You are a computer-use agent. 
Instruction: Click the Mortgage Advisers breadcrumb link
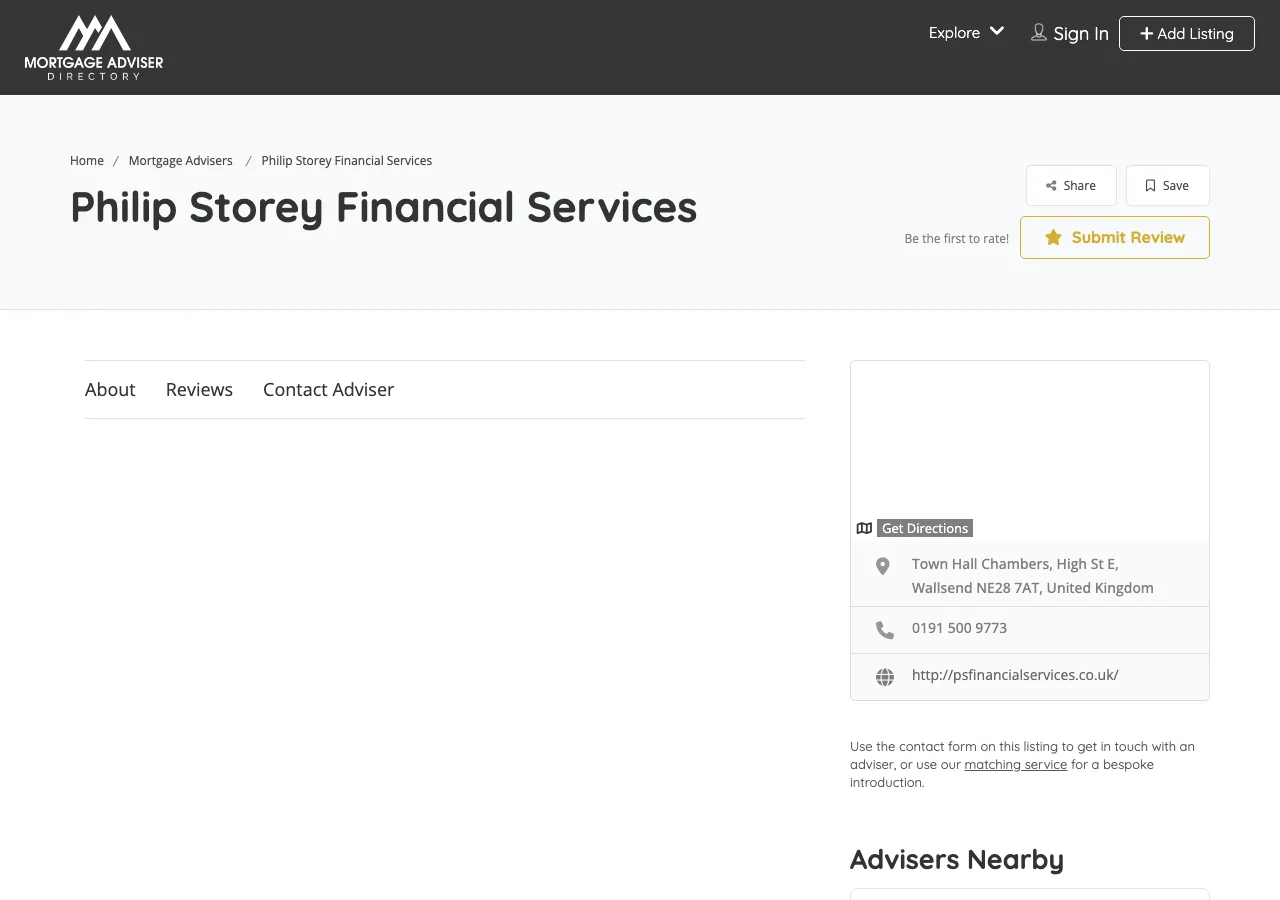[x=180, y=160]
